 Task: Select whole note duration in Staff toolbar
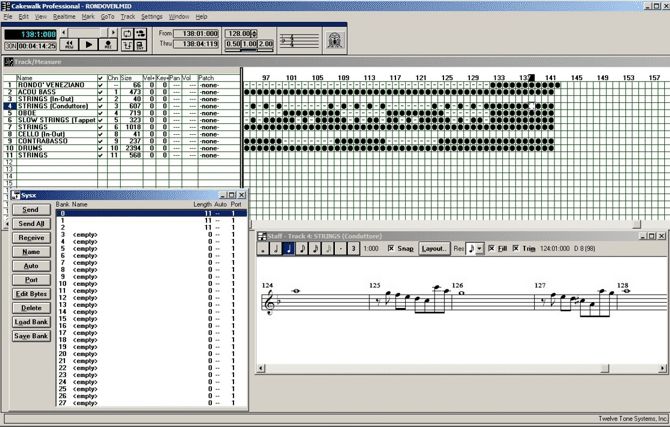click(x=263, y=248)
